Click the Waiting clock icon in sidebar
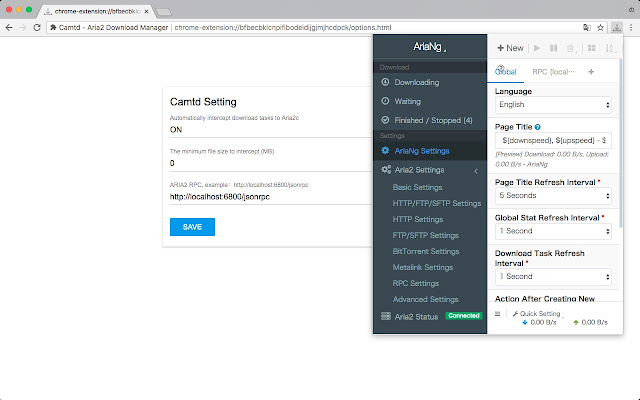Screen dimensions: 640x400 [x=385, y=101]
